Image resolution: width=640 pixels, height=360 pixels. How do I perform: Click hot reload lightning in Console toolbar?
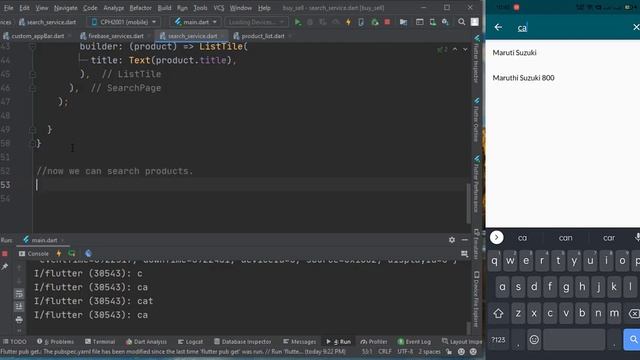[59, 253]
